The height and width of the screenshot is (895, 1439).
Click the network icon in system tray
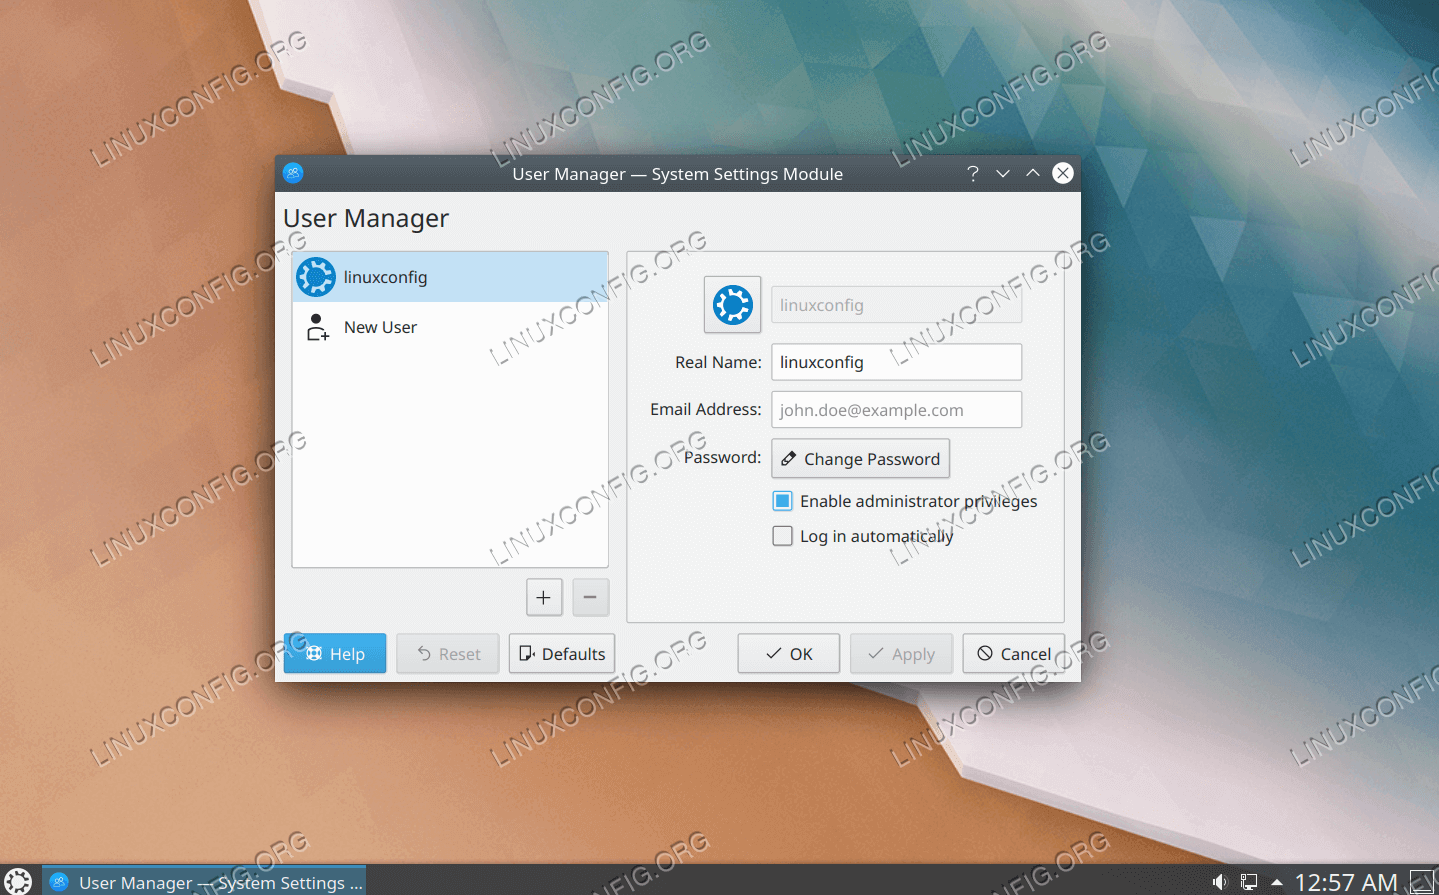click(1248, 882)
